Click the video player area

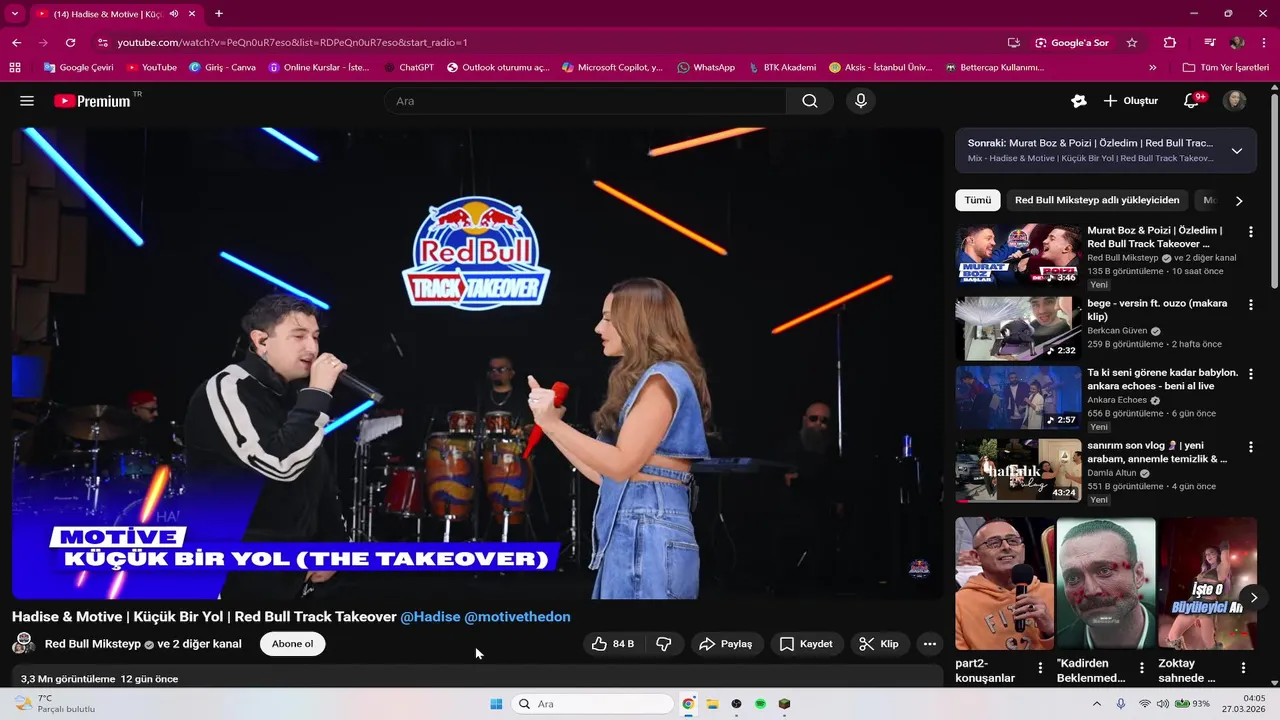pyautogui.click(x=477, y=363)
